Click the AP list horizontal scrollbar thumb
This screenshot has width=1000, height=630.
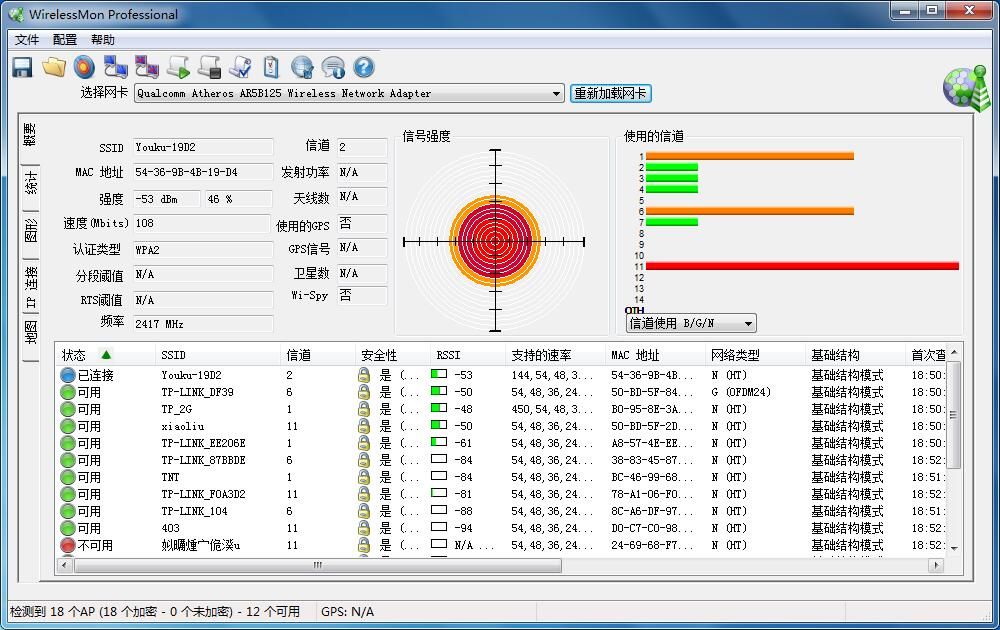tap(318, 566)
